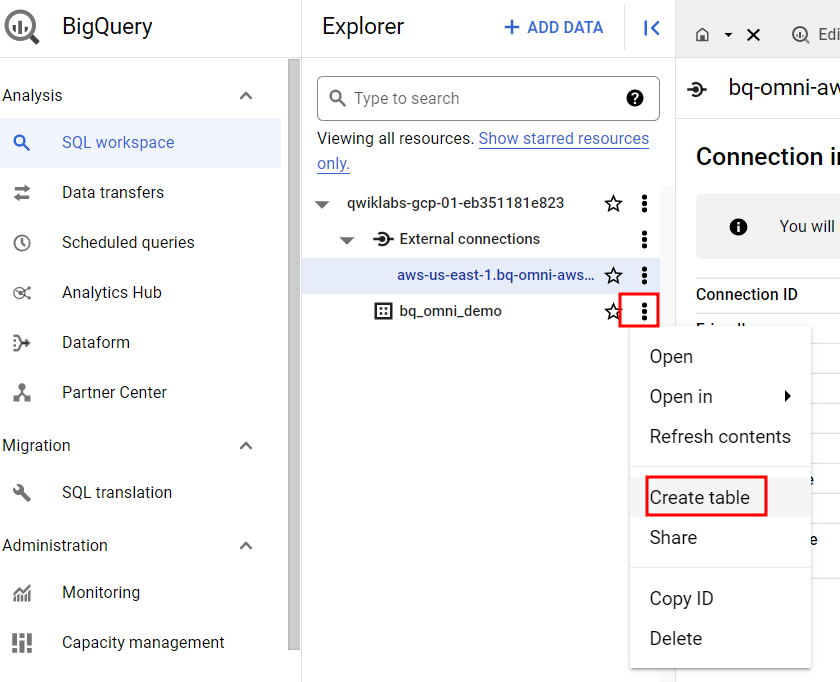Select aws-us-east-1.bq-omni-aws connection
The width and height of the screenshot is (840, 682).
[x=496, y=275]
